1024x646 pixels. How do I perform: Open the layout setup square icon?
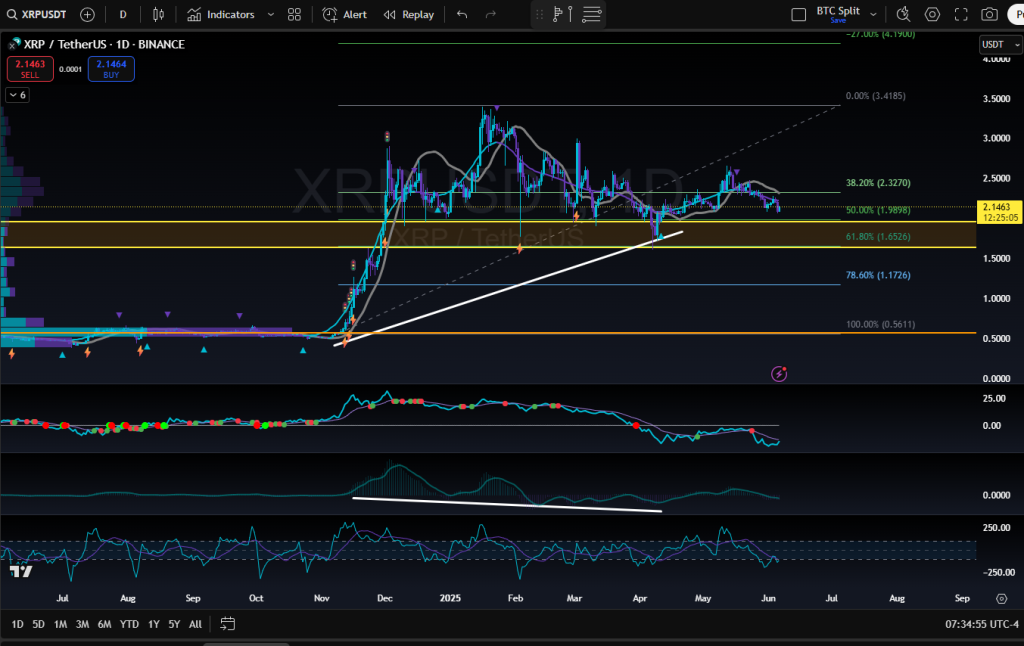tap(798, 14)
